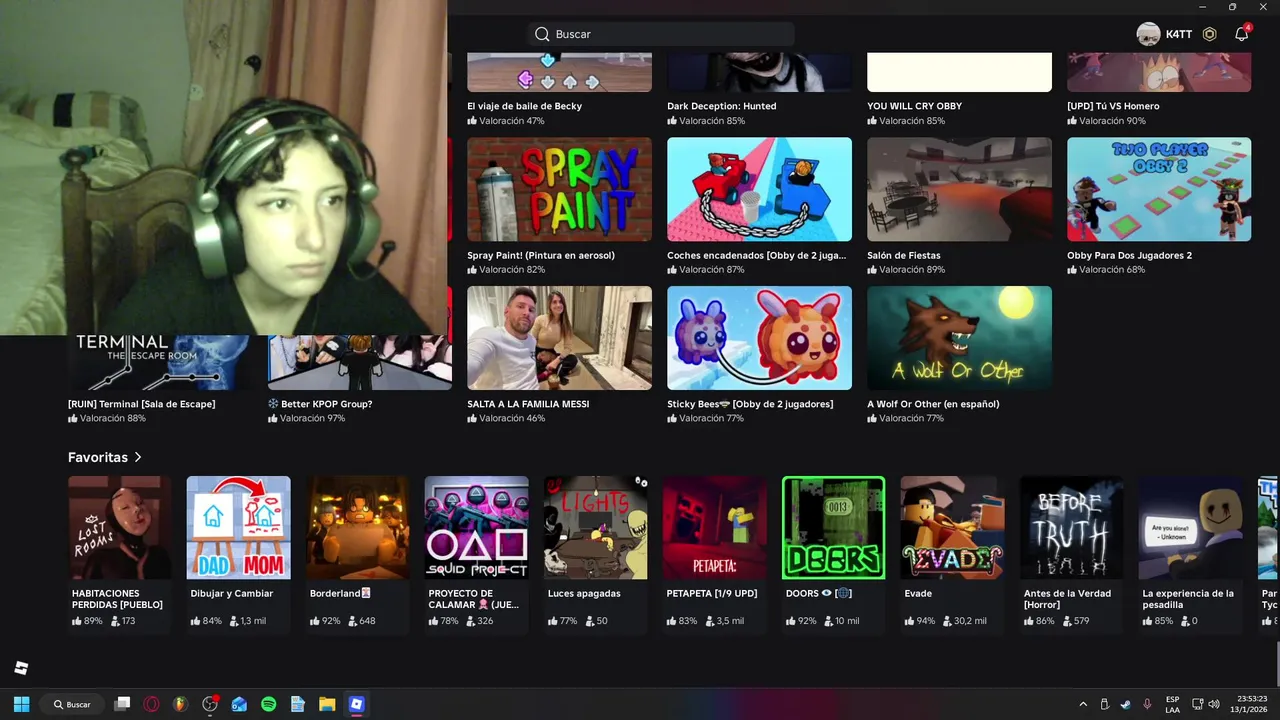1280x720 pixels.
Task: Open Task View in the taskbar
Action: click(122, 704)
